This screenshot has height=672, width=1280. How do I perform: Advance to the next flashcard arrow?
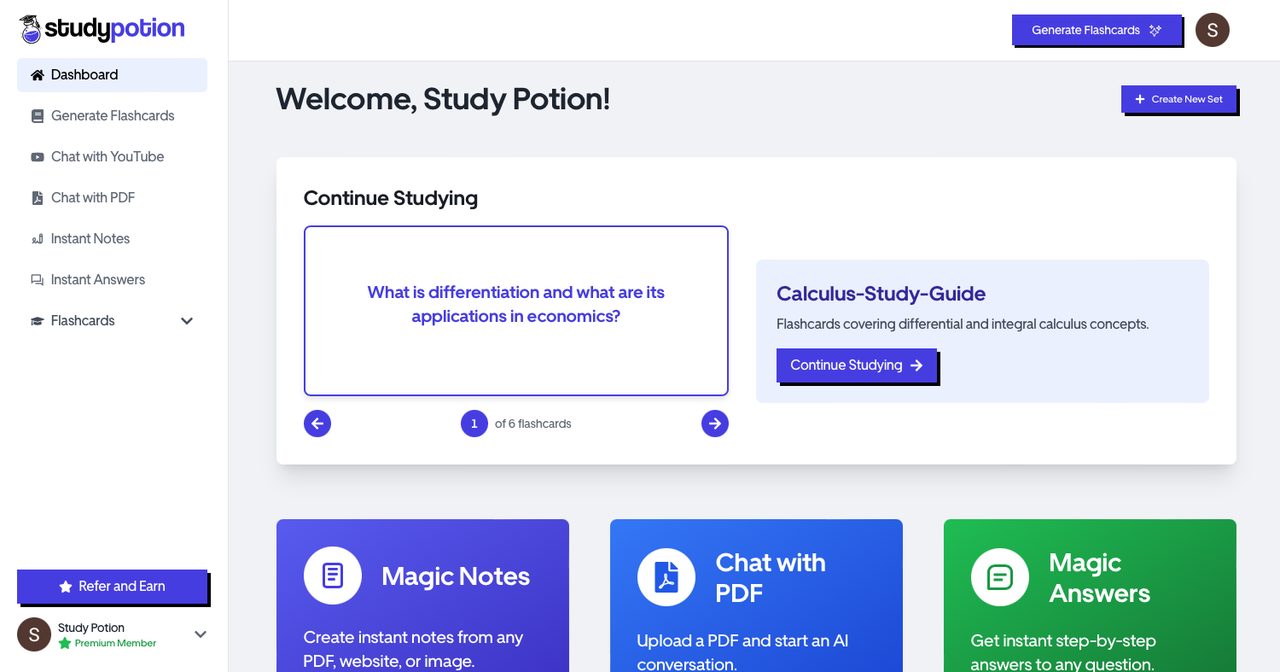[715, 424]
